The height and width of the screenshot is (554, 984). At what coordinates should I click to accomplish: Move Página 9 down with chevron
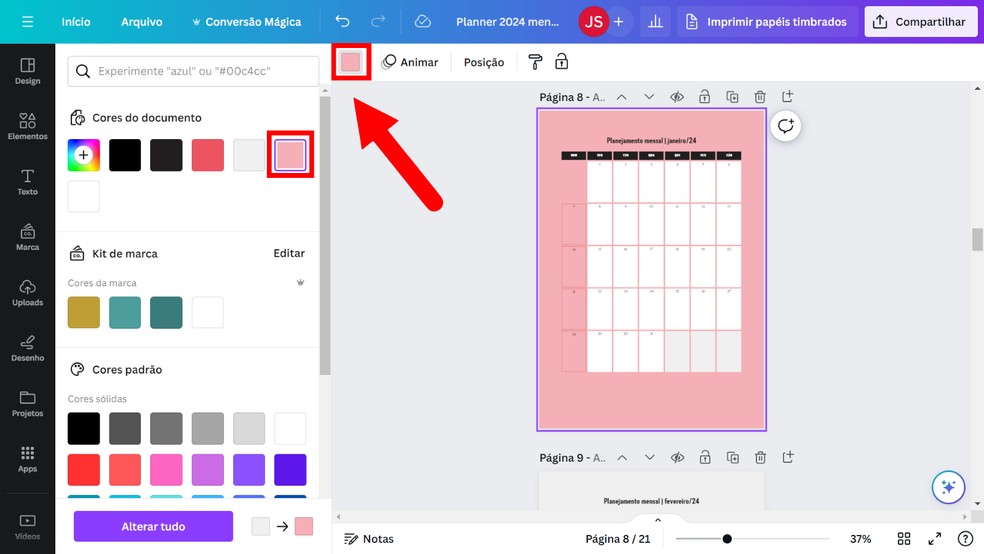tap(650, 457)
